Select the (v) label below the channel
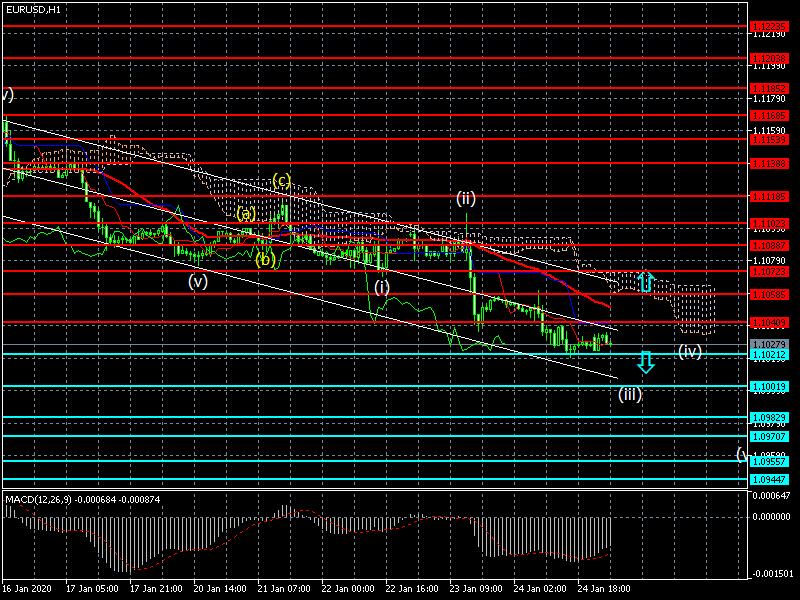800x600 pixels. (198, 281)
